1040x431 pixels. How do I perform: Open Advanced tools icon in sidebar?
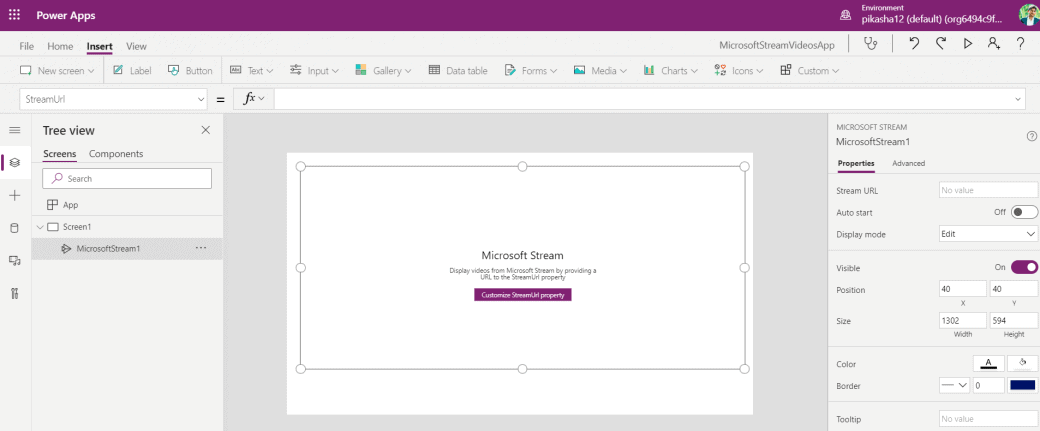tap(15, 294)
